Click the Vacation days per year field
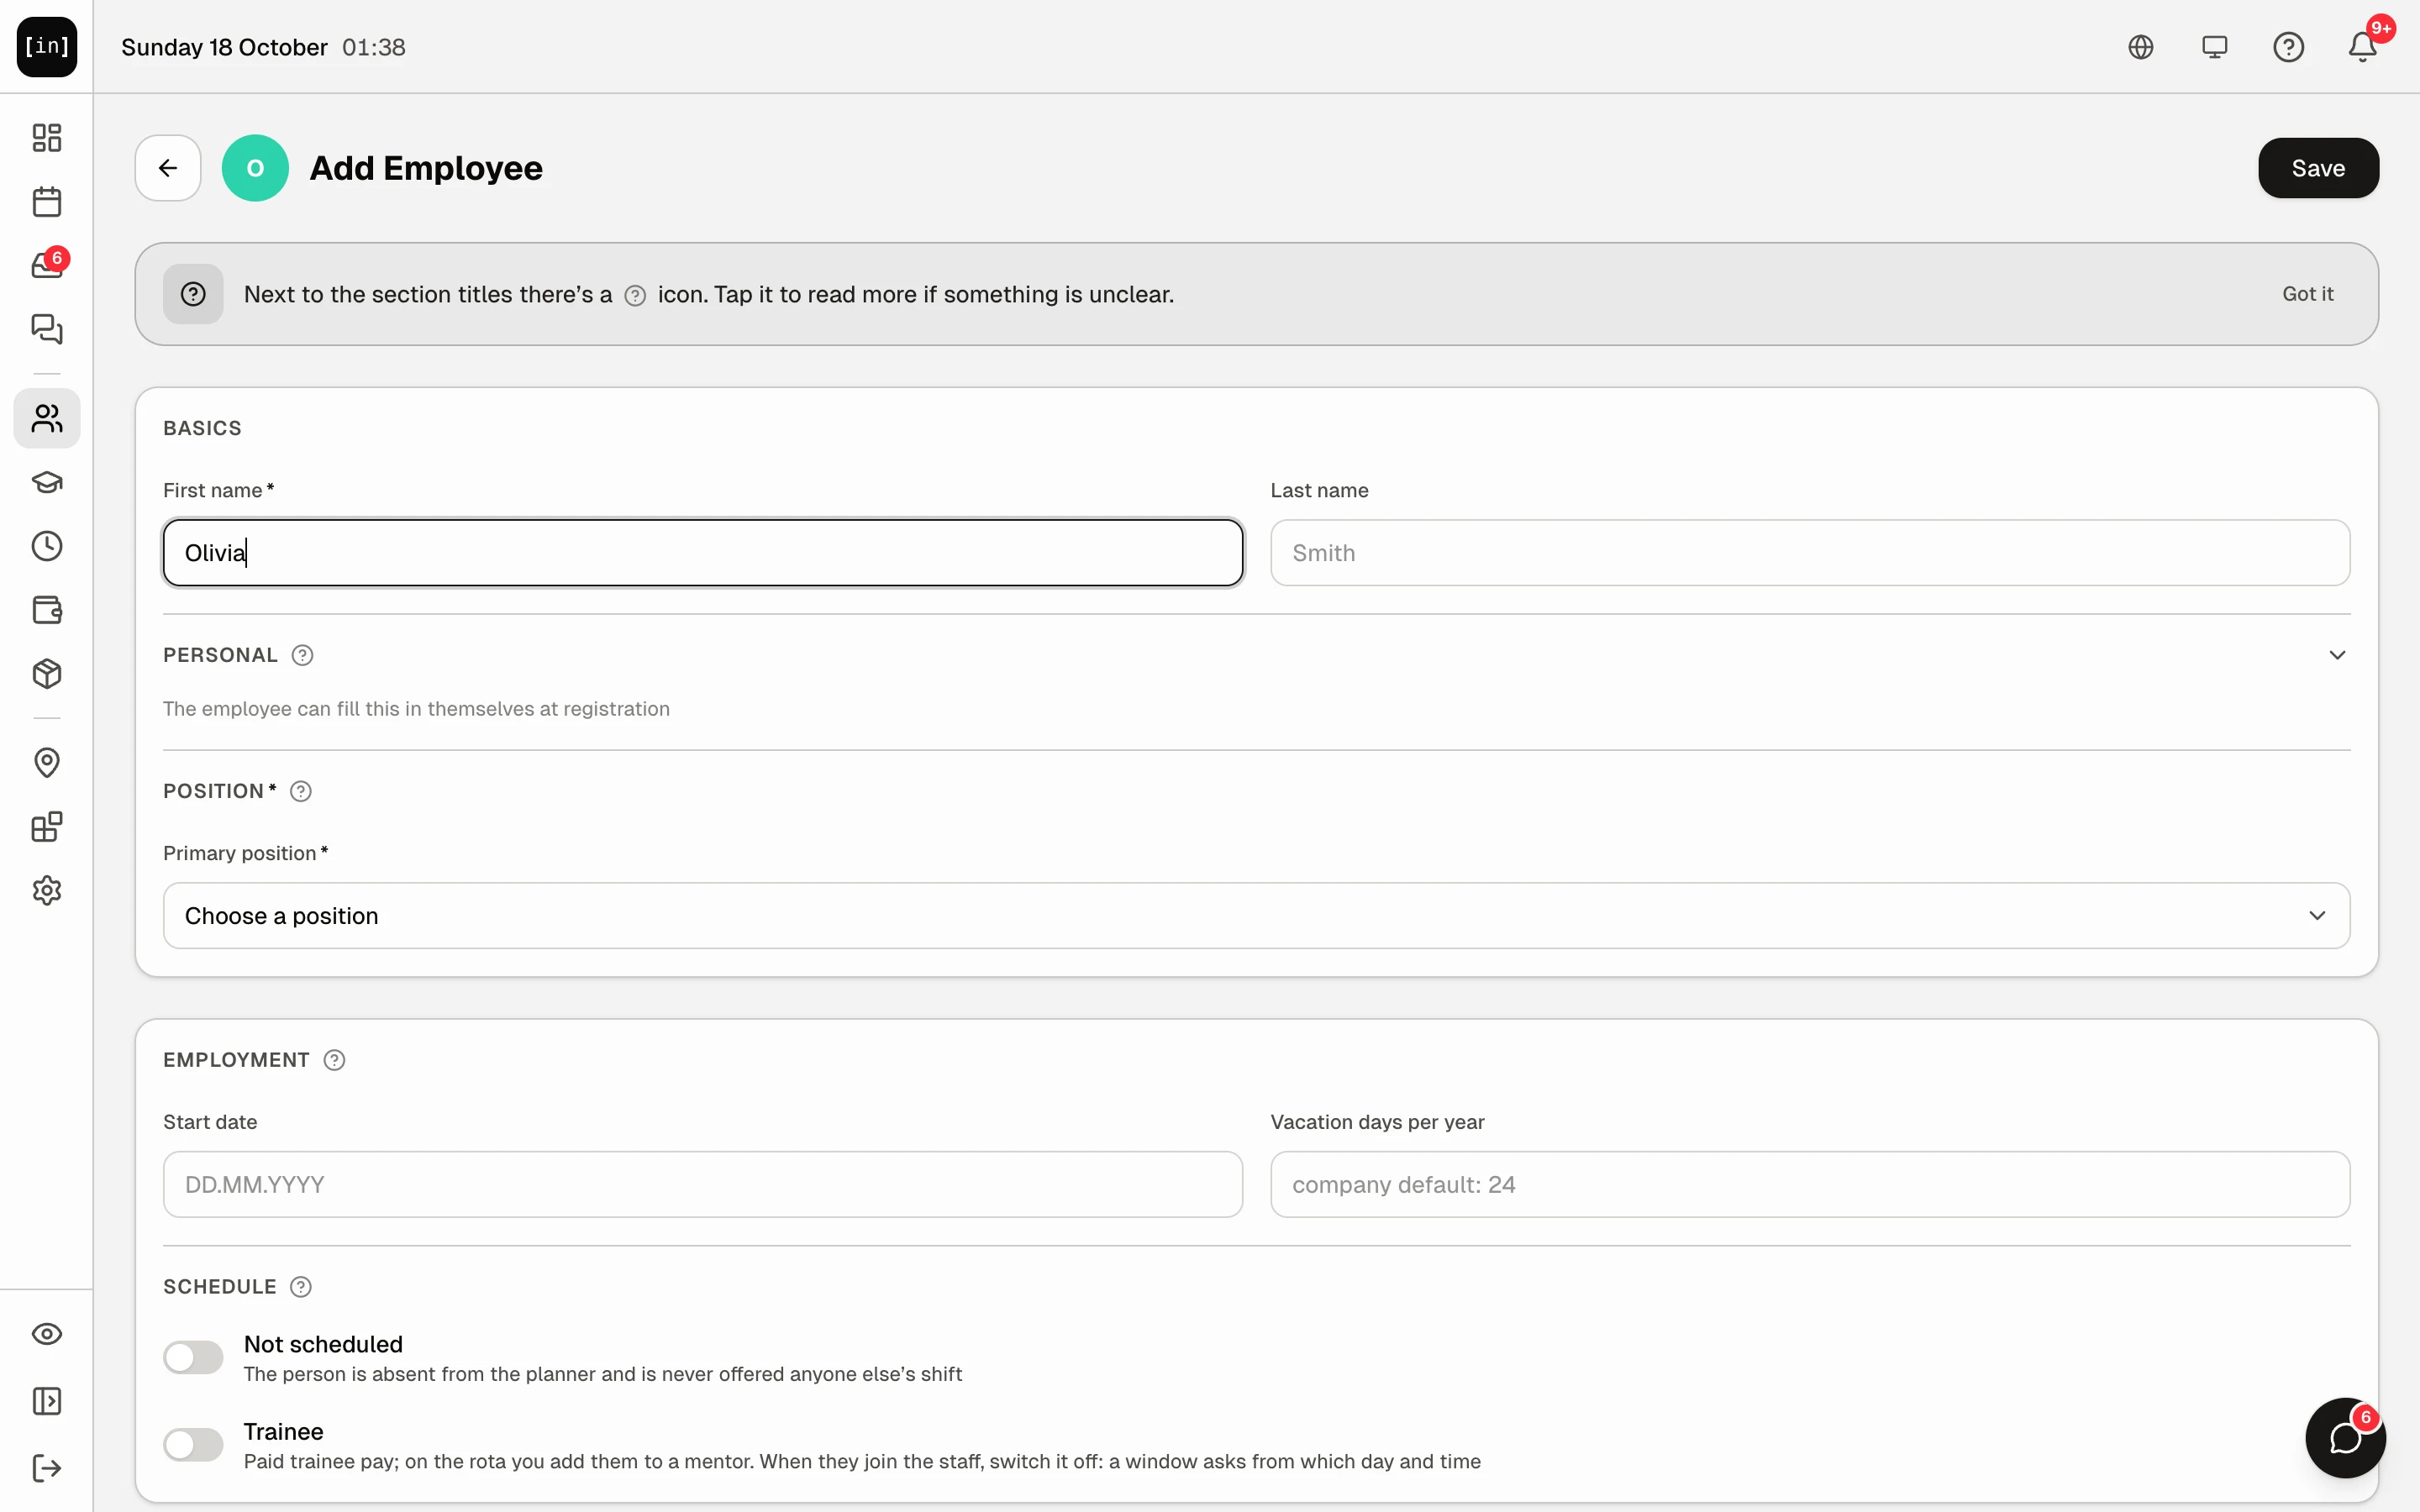Image resolution: width=2420 pixels, height=1512 pixels. click(1810, 1185)
